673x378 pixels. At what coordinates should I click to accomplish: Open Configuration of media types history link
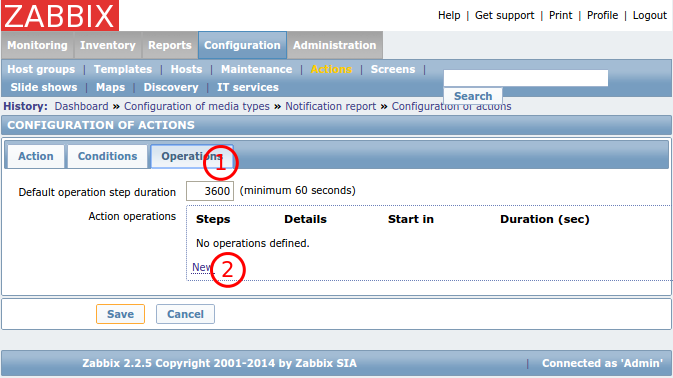click(197, 106)
